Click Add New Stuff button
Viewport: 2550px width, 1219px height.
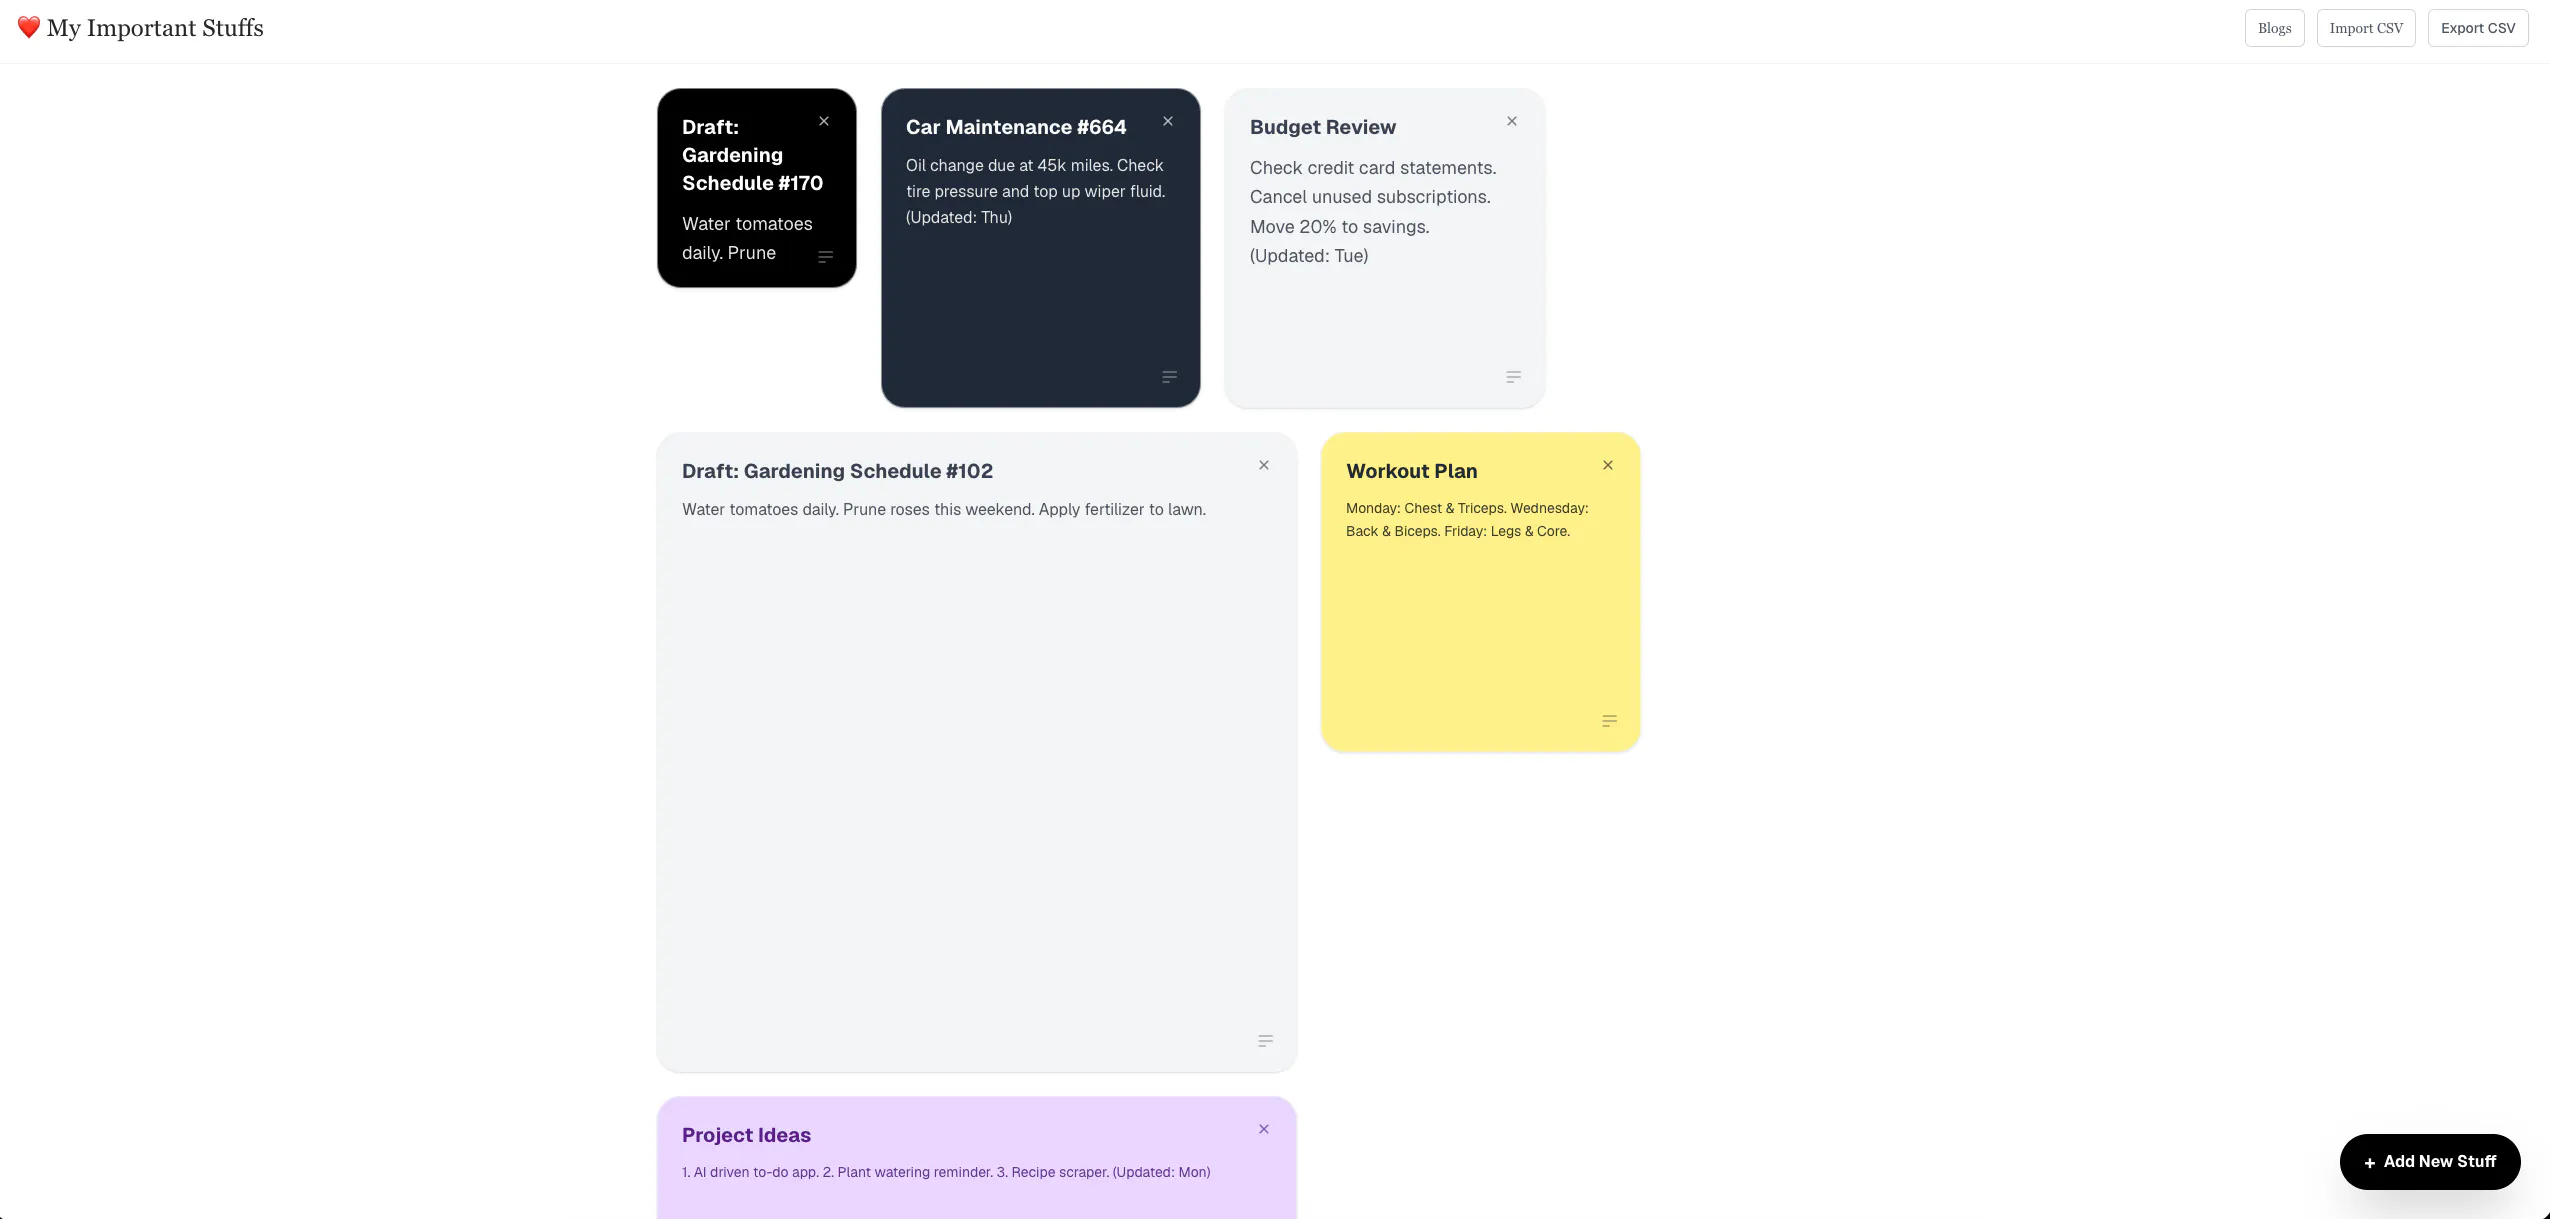click(x=2430, y=1162)
